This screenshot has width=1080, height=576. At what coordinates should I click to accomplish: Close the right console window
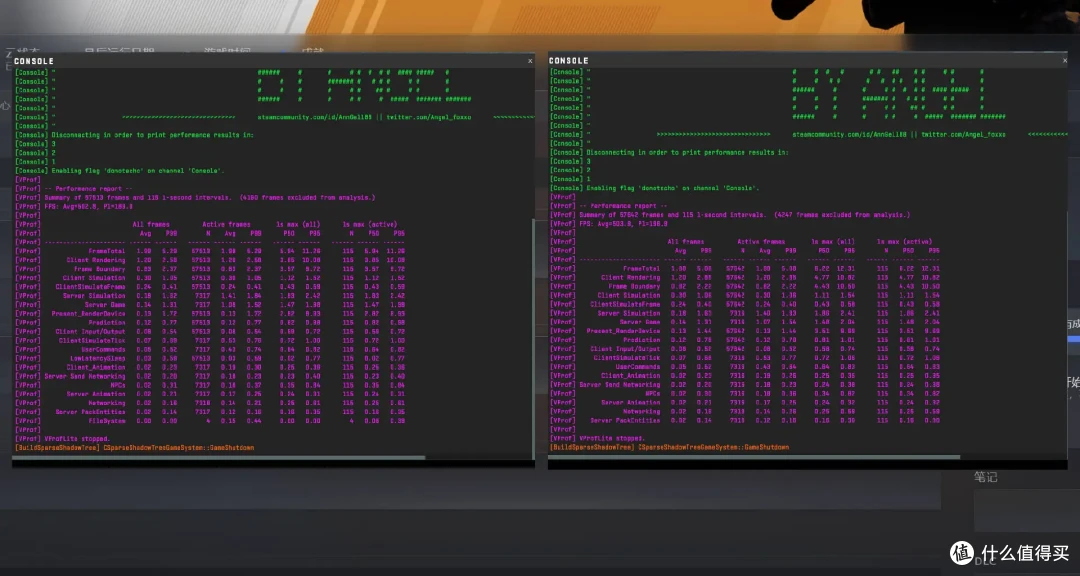coord(1065,61)
